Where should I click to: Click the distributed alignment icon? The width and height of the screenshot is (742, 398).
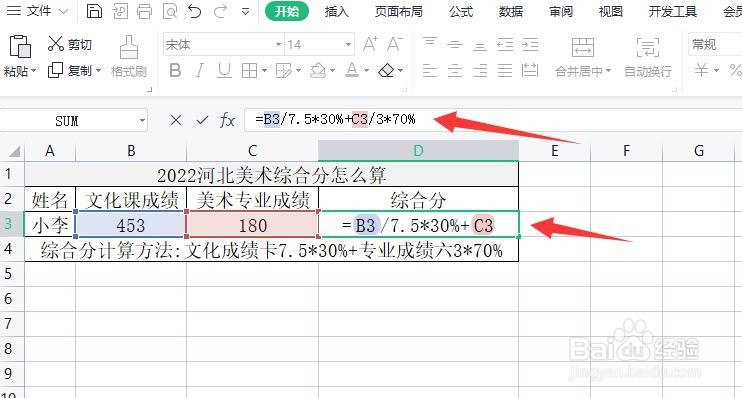[530, 71]
